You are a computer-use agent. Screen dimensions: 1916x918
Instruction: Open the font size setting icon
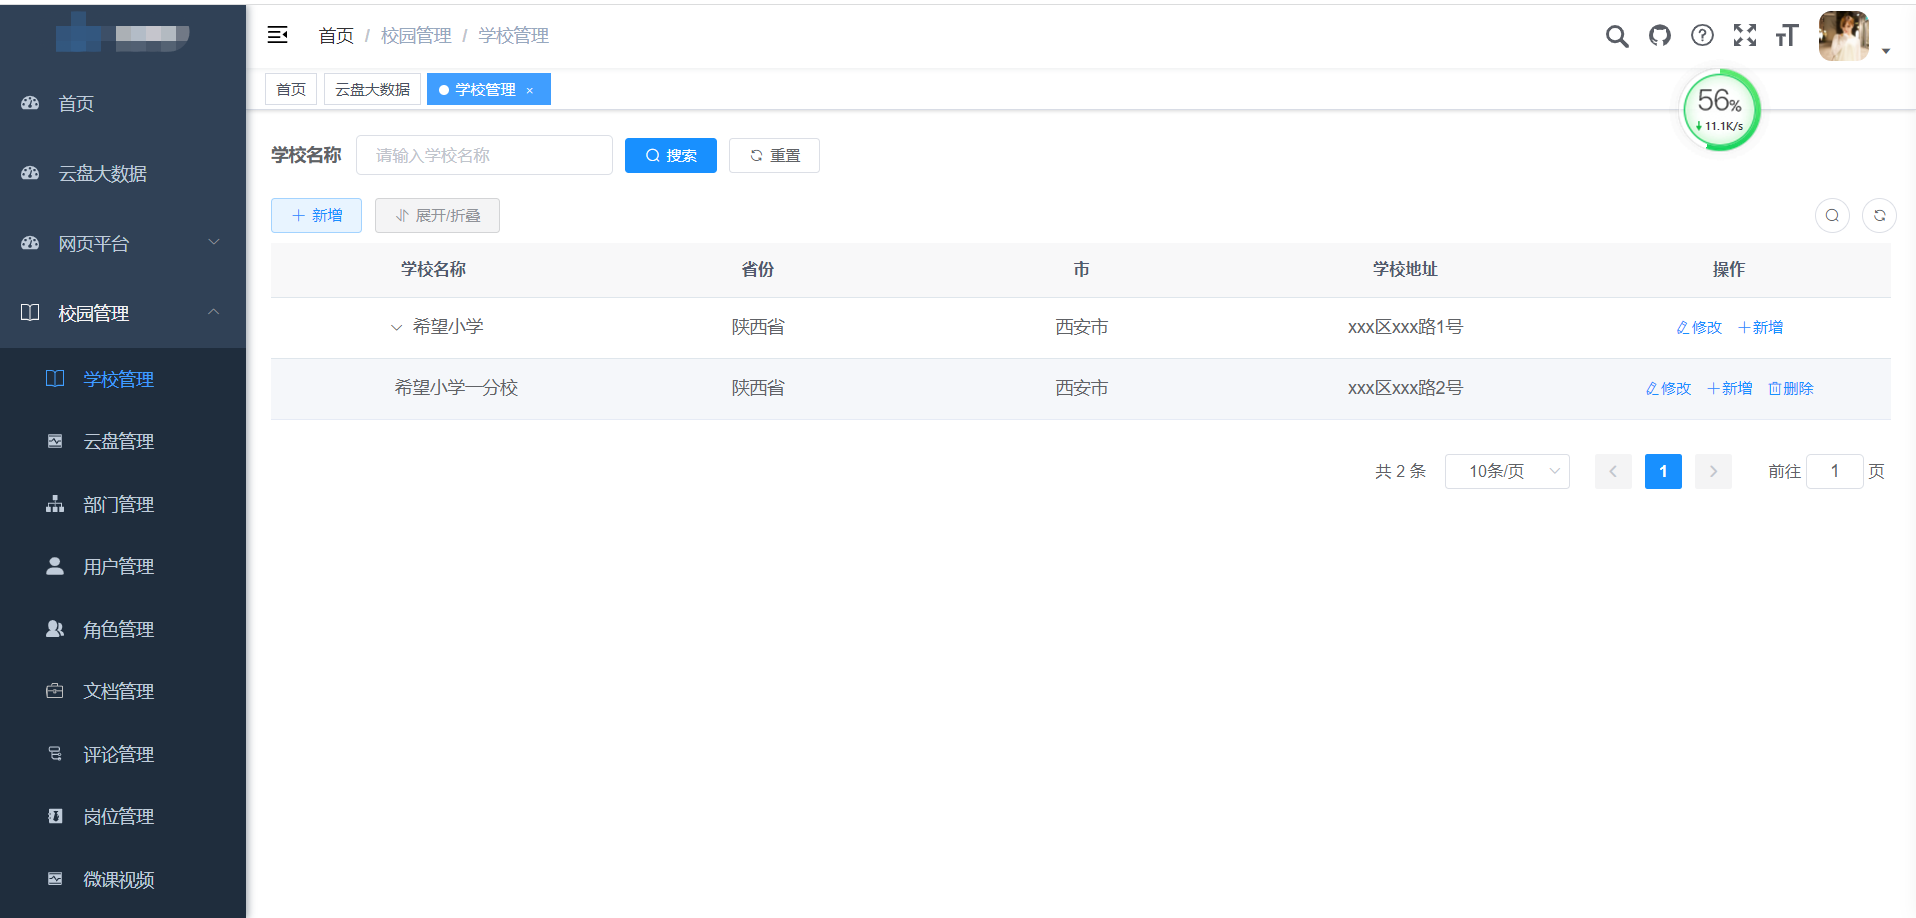pyautogui.click(x=1786, y=36)
